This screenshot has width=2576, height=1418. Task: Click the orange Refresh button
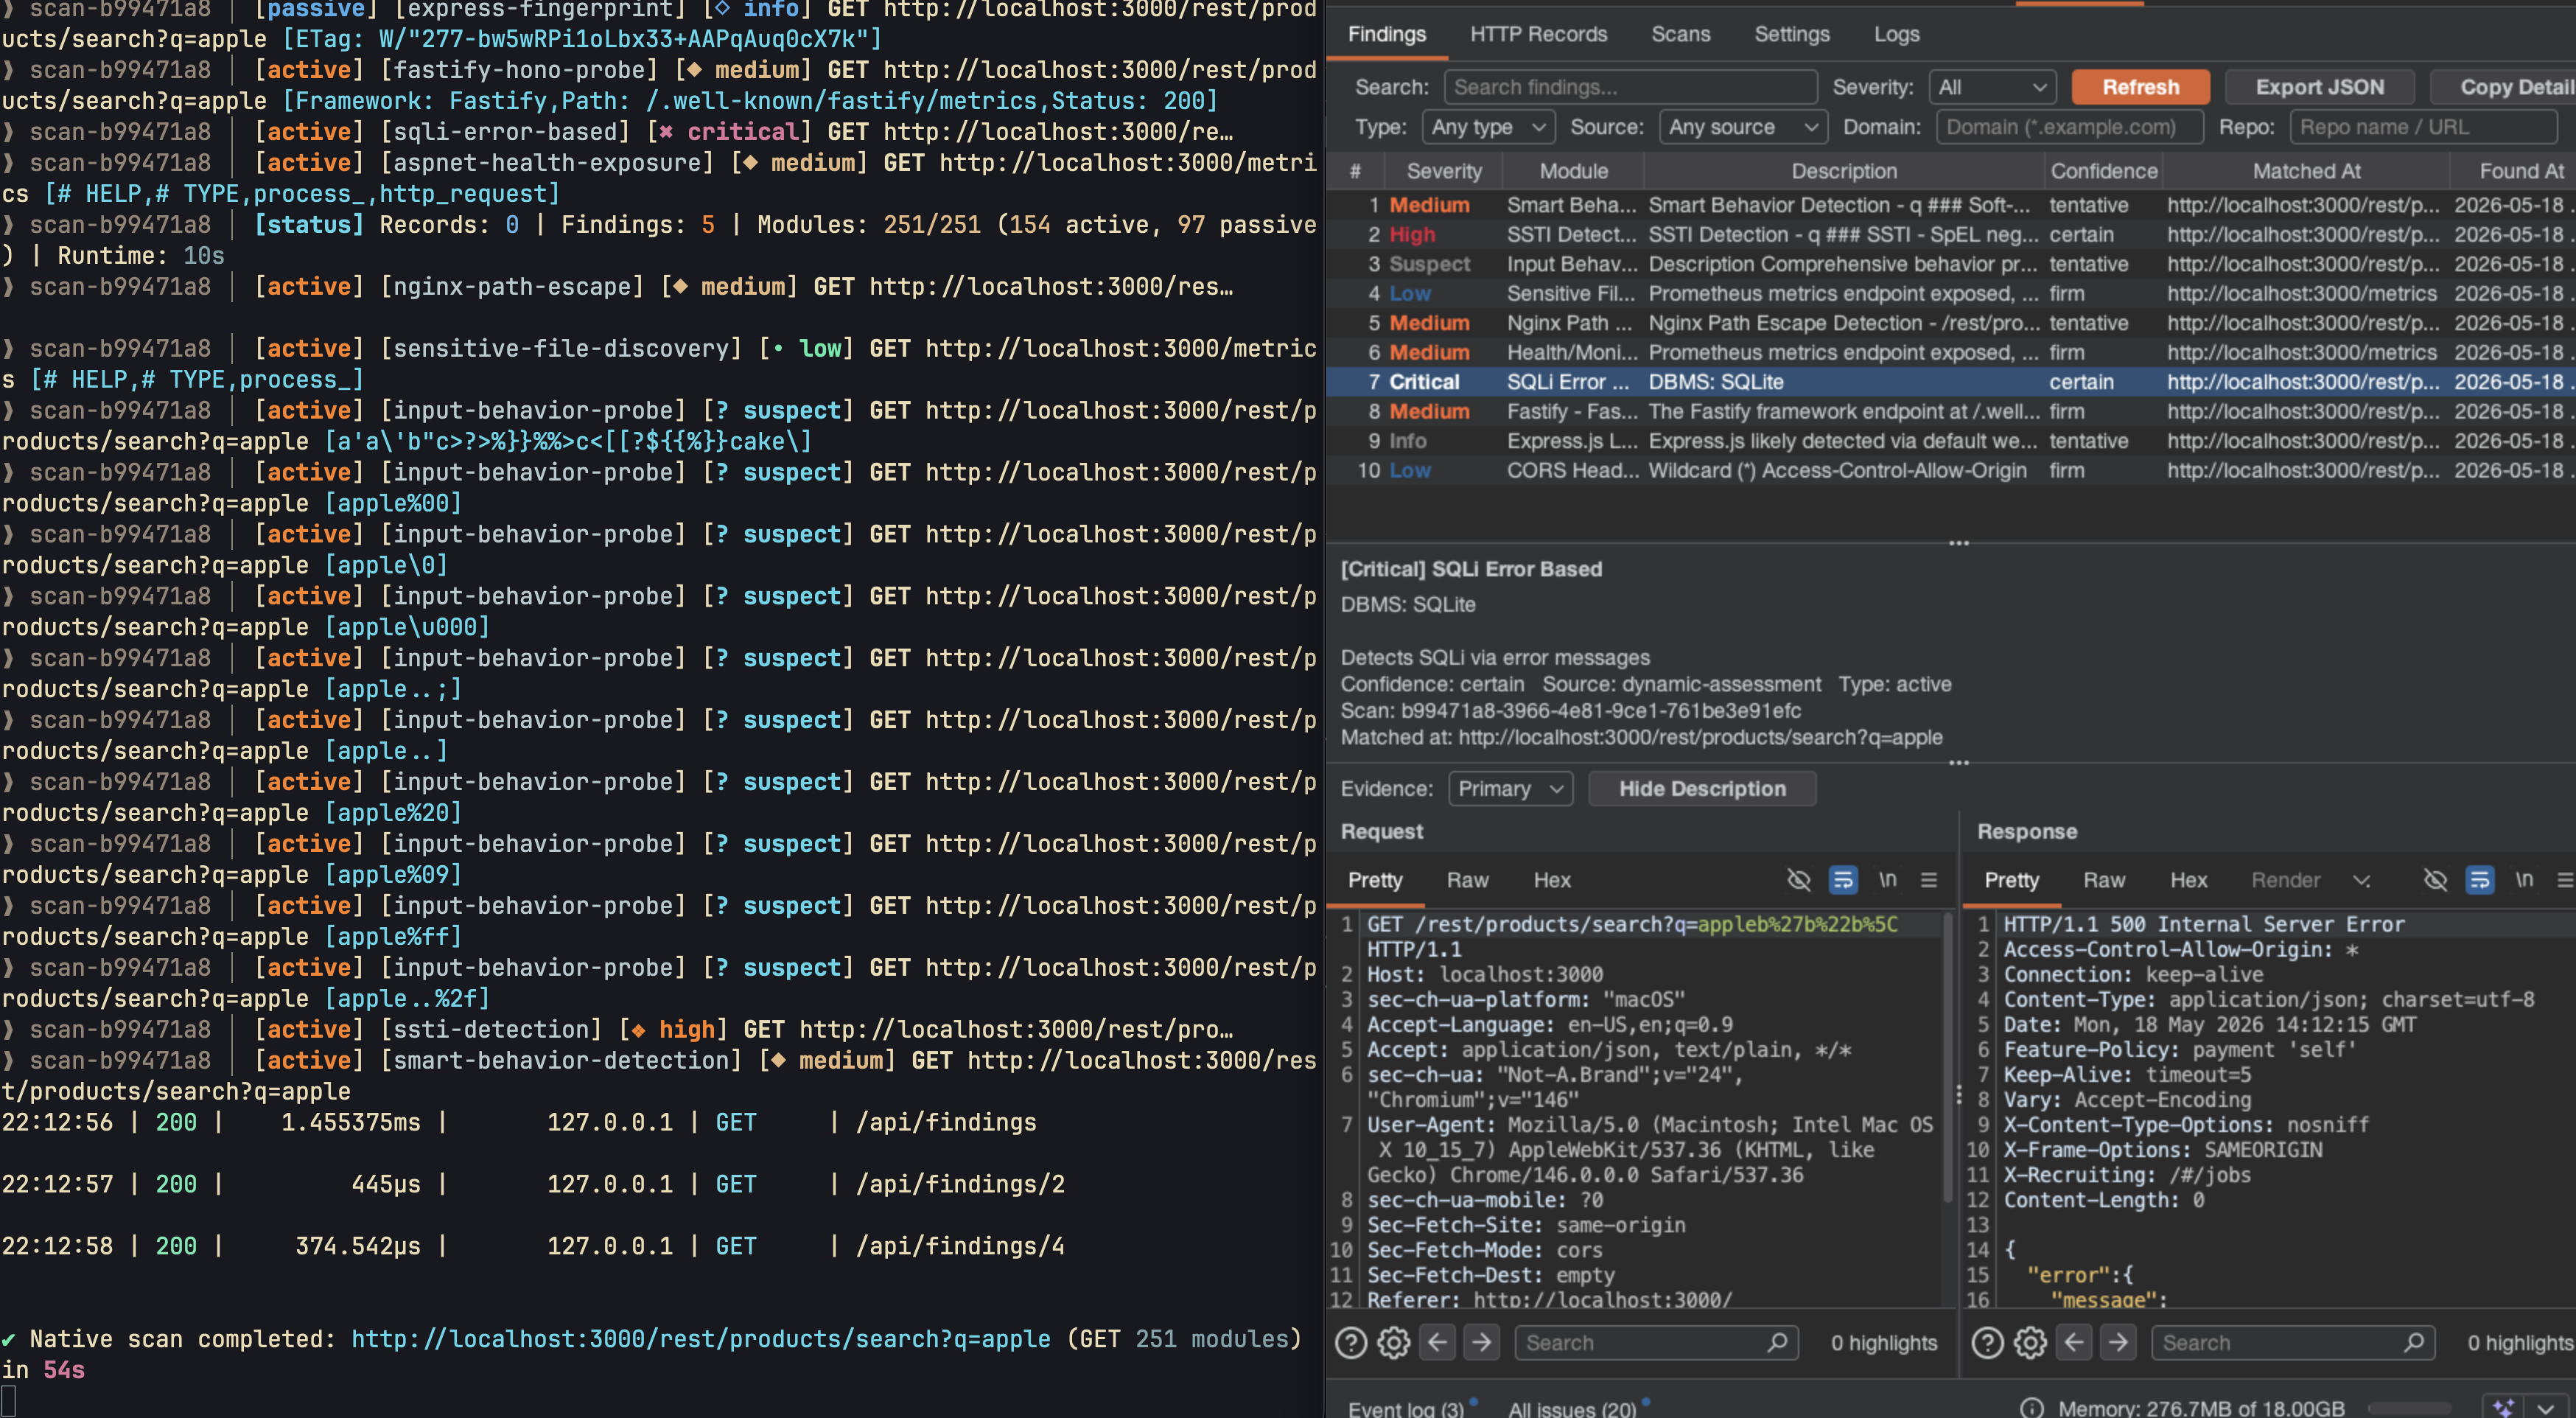[x=2140, y=87]
